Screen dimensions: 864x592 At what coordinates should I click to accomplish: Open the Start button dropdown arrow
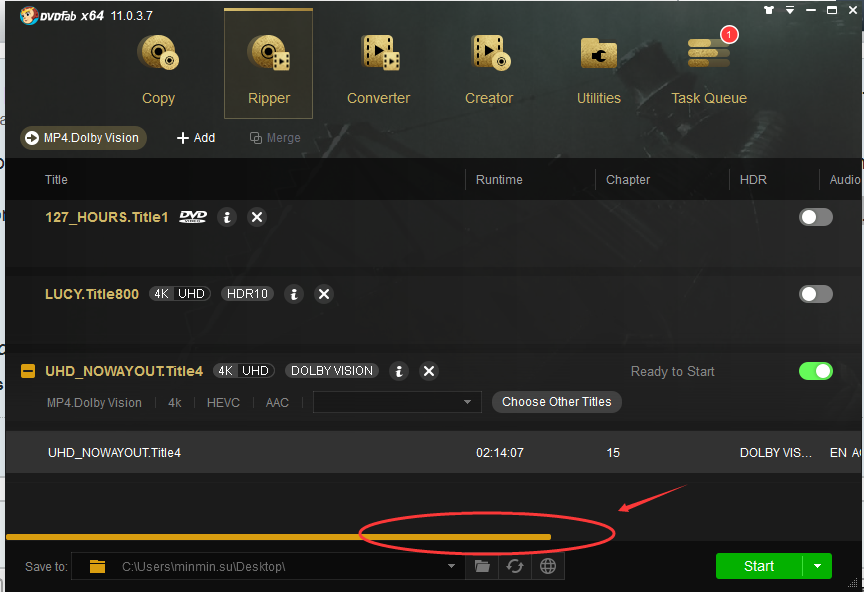(817, 566)
